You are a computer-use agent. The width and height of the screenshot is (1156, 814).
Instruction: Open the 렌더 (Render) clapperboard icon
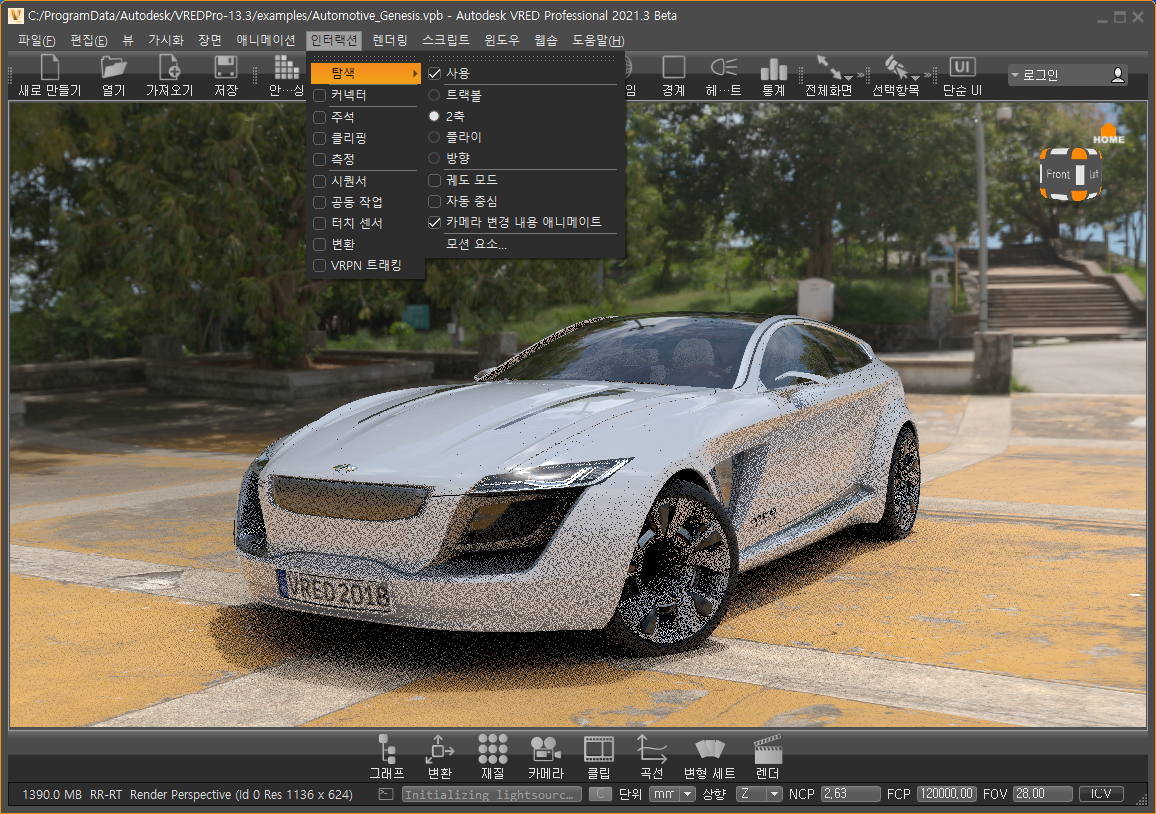point(767,749)
